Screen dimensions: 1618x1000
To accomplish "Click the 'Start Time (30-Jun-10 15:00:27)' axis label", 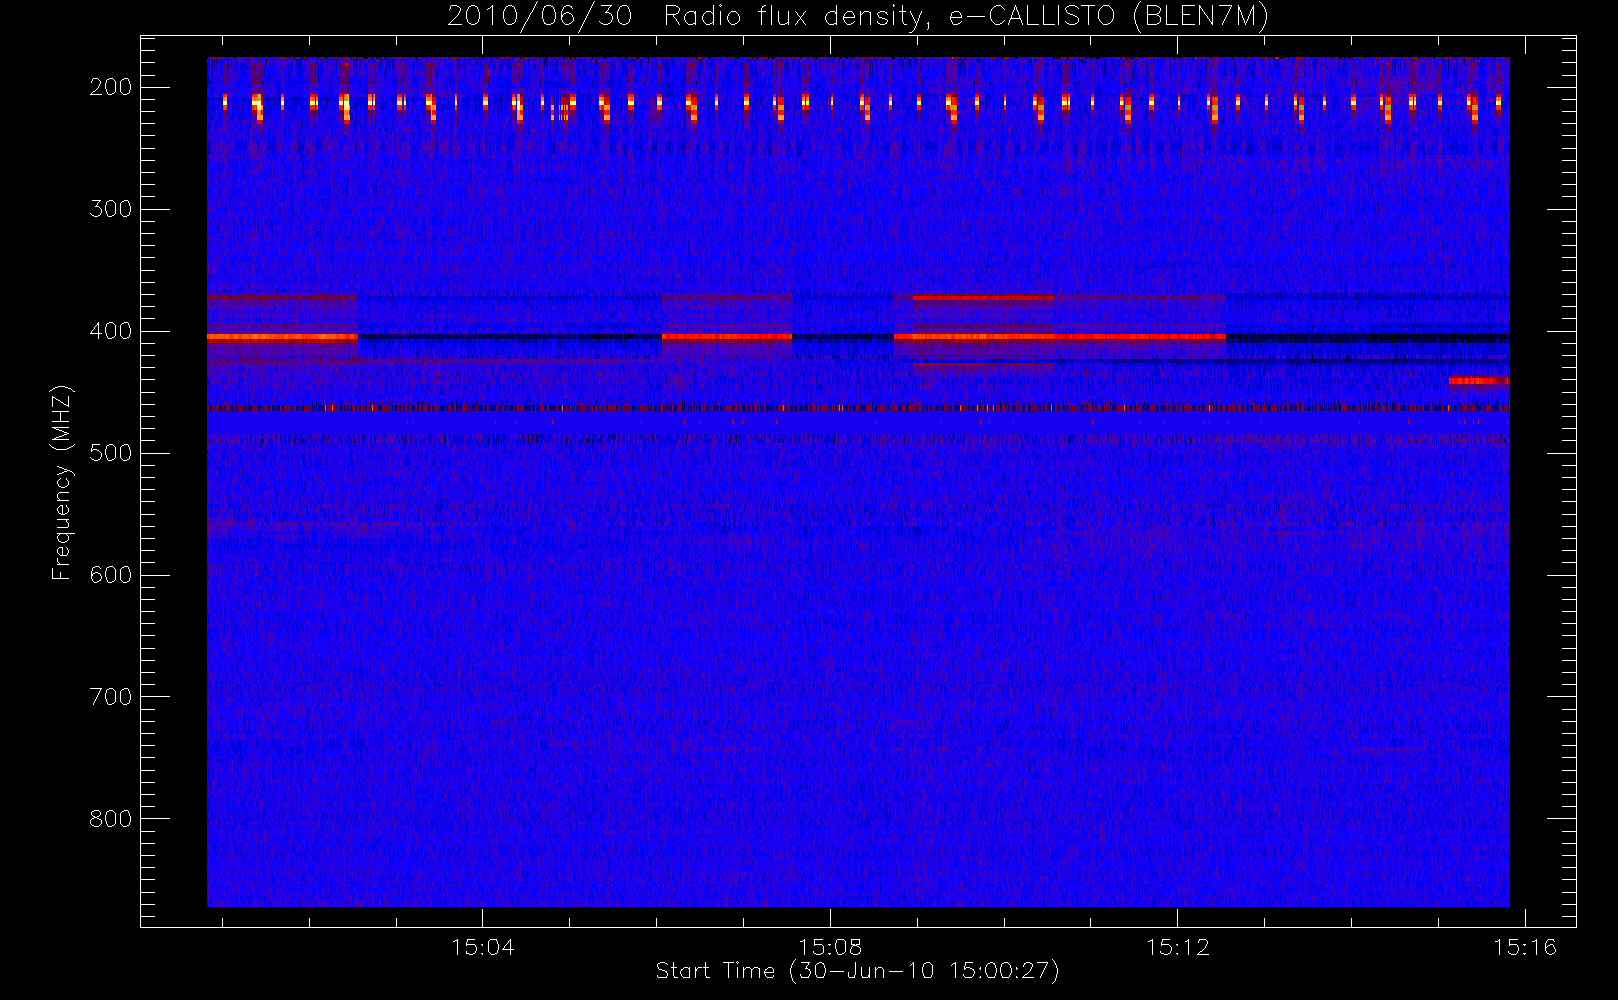I will click(857, 971).
